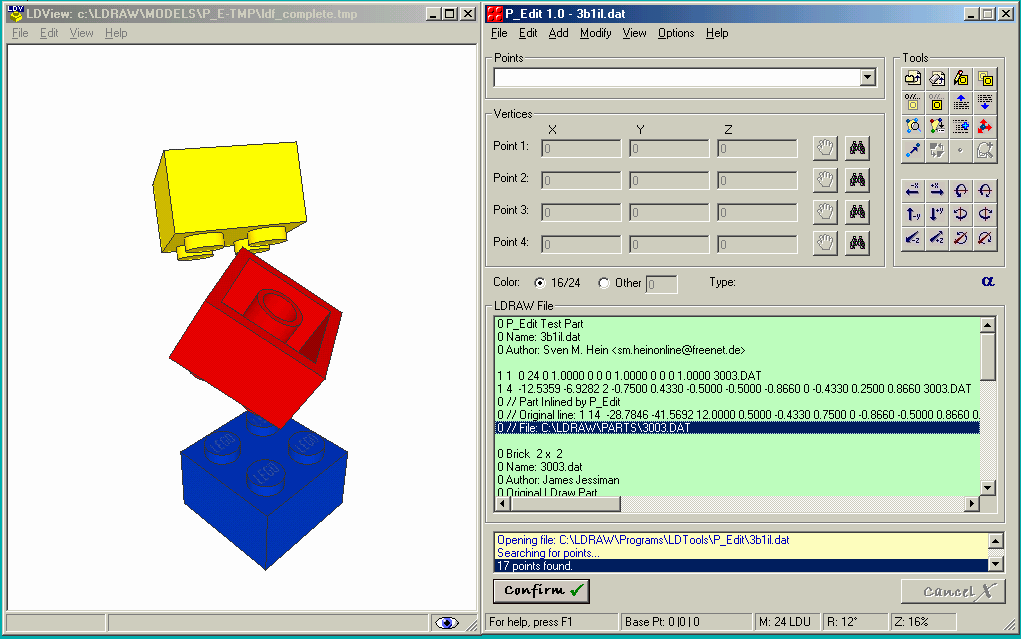
Task: Open P_Edit File menu
Action: coord(499,33)
